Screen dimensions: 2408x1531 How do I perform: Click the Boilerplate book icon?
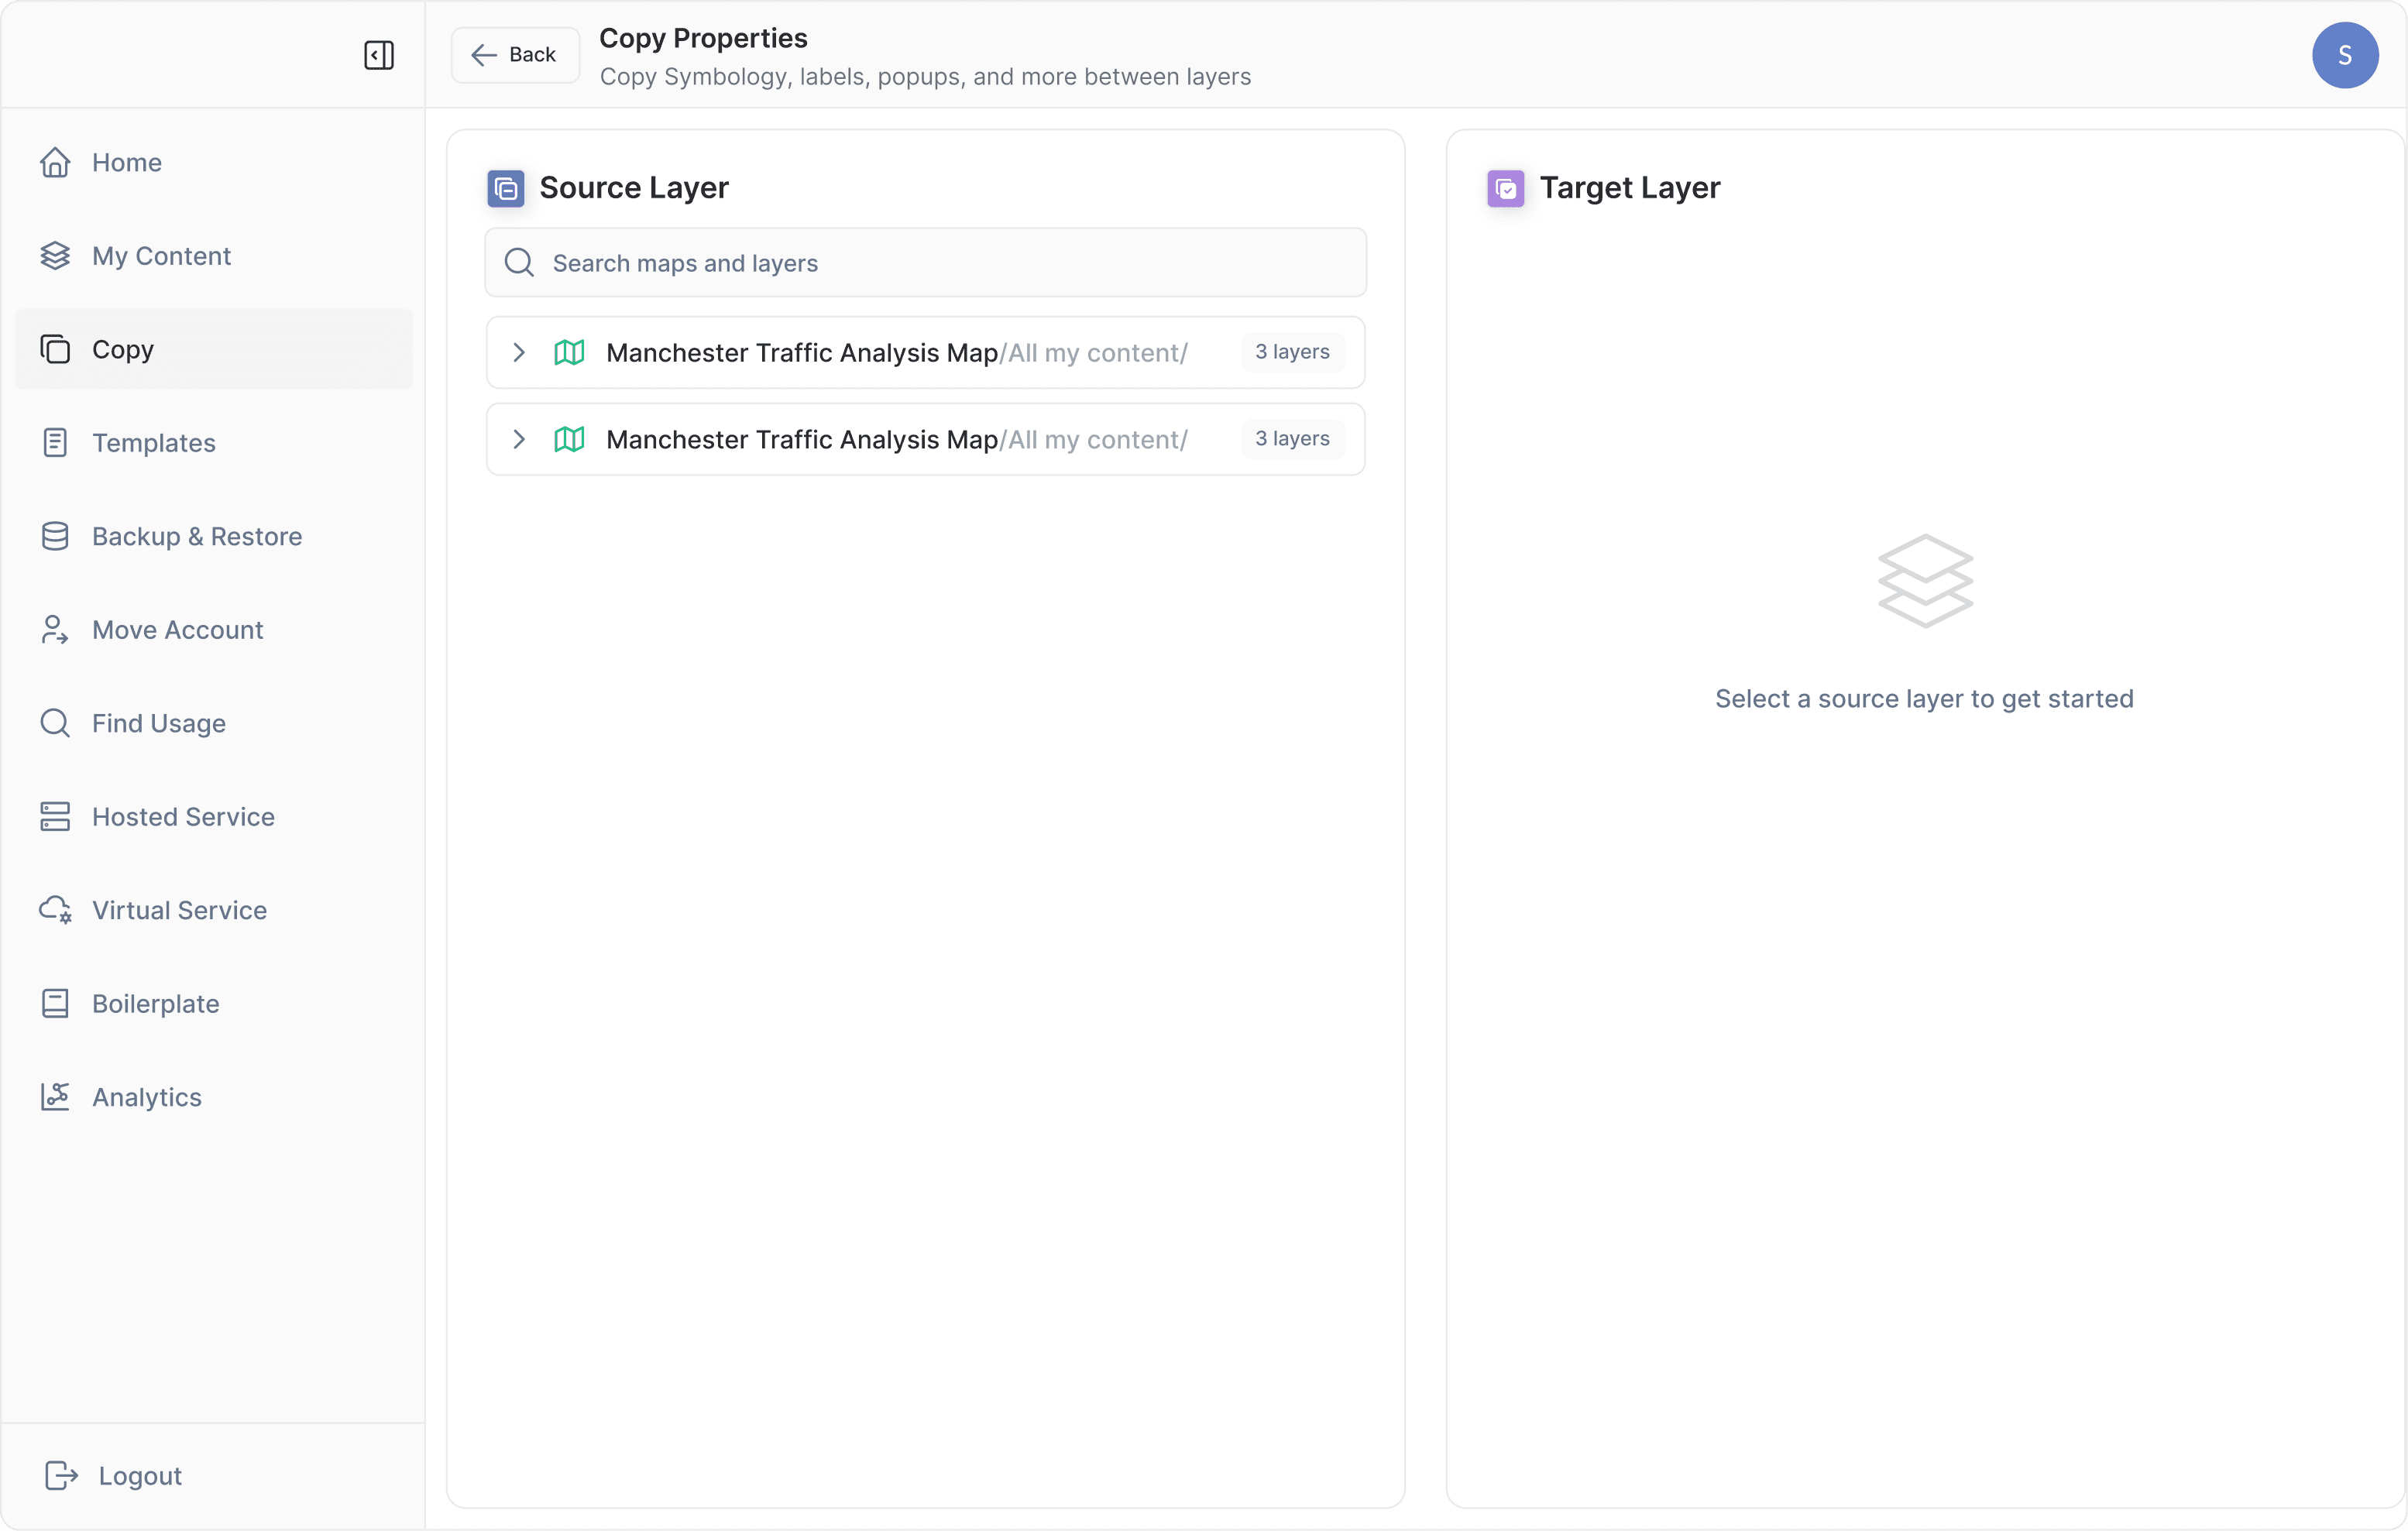(x=55, y=1003)
